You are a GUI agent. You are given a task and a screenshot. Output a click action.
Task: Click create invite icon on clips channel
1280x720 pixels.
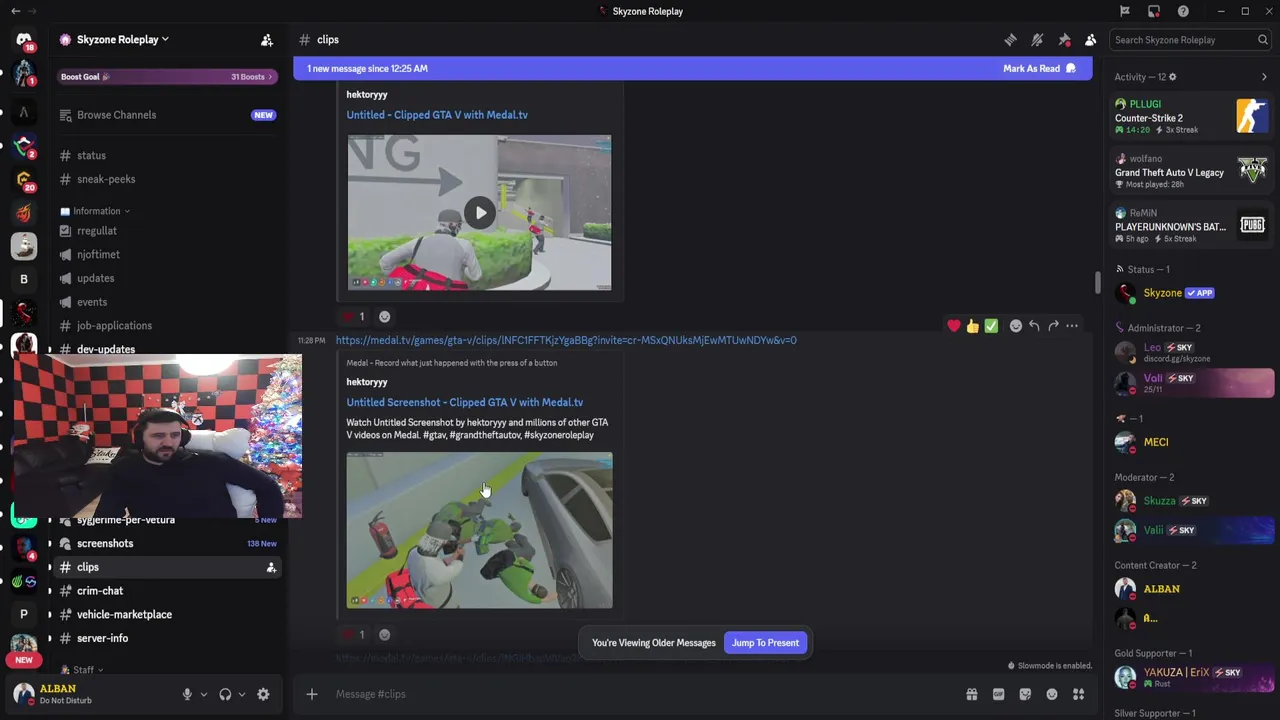point(270,567)
